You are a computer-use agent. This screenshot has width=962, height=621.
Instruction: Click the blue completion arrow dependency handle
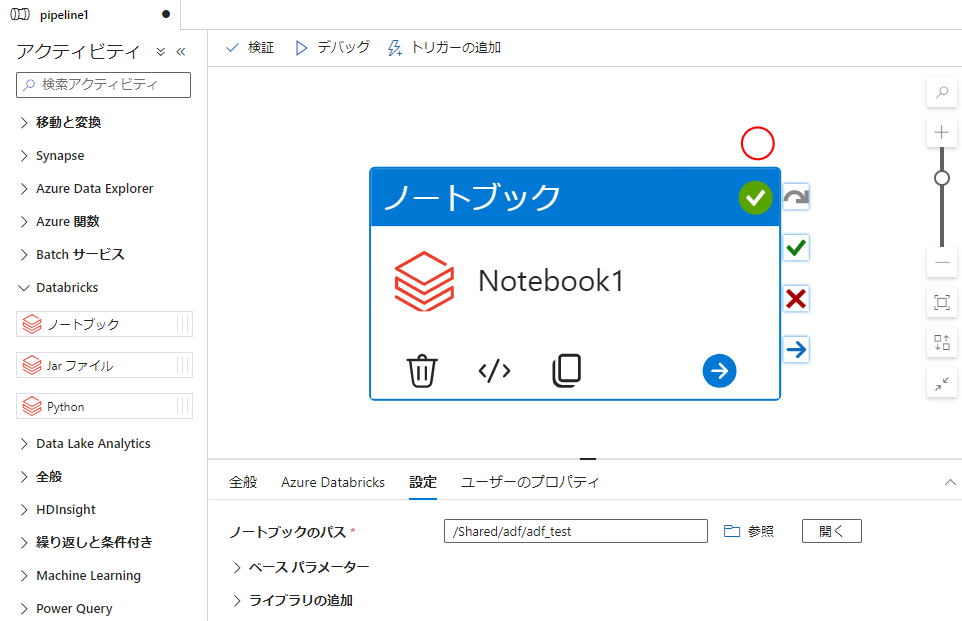point(796,350)
